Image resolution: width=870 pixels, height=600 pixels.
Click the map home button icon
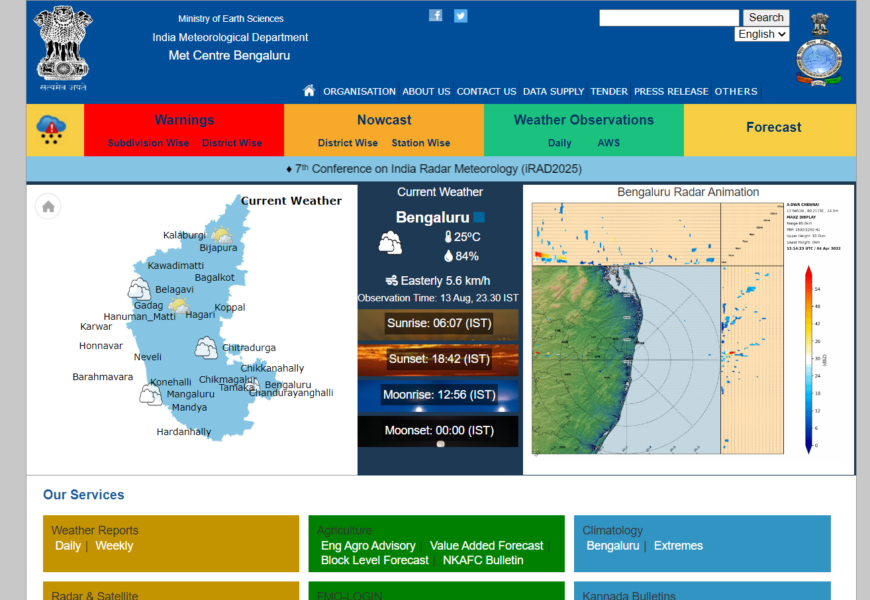click(x=48, y=207)
